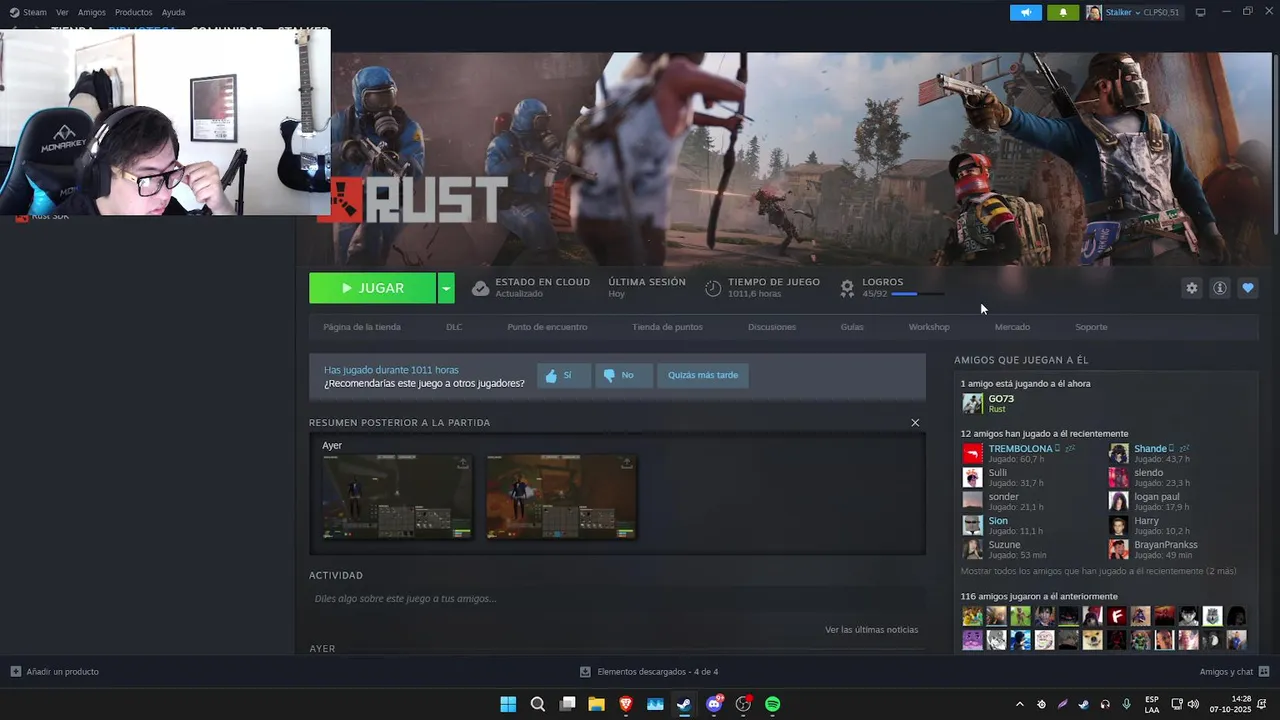Viewport: 1280px width, 720px height.
Task: Open Tienda de puntos tab
Action: point(667,327)
